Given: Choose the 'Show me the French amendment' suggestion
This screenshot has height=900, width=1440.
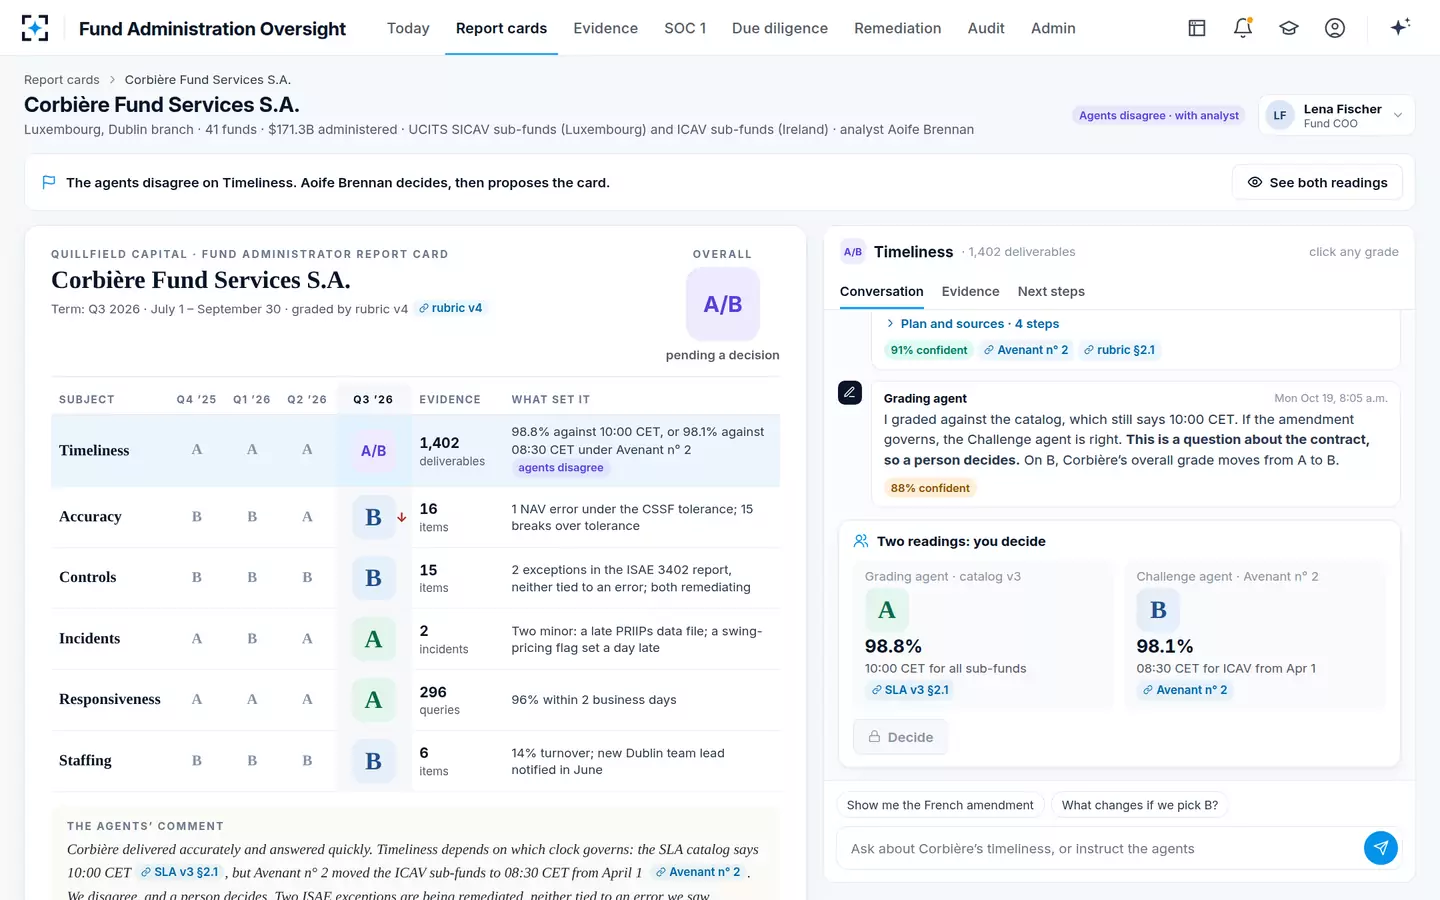Looking at the screenshot, I should point(940,805).
